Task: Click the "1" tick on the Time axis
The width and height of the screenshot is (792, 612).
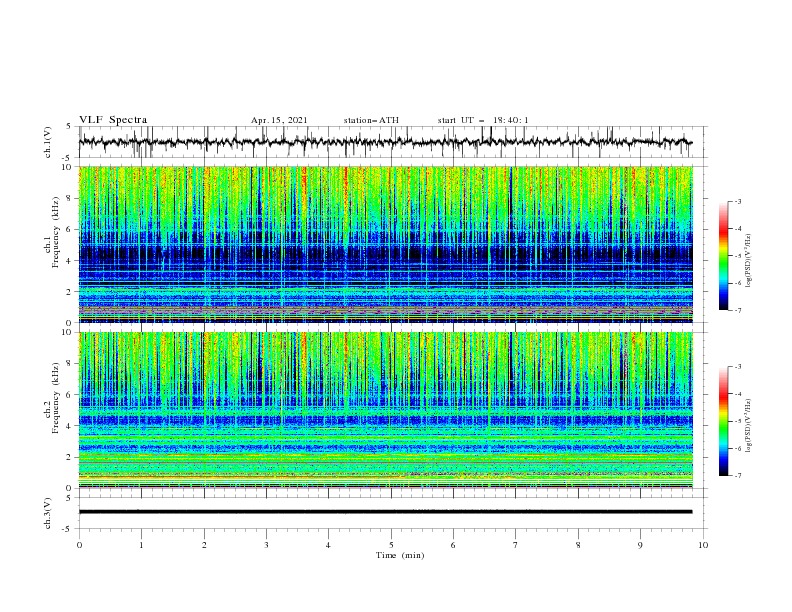Action: tap(141, 545)
